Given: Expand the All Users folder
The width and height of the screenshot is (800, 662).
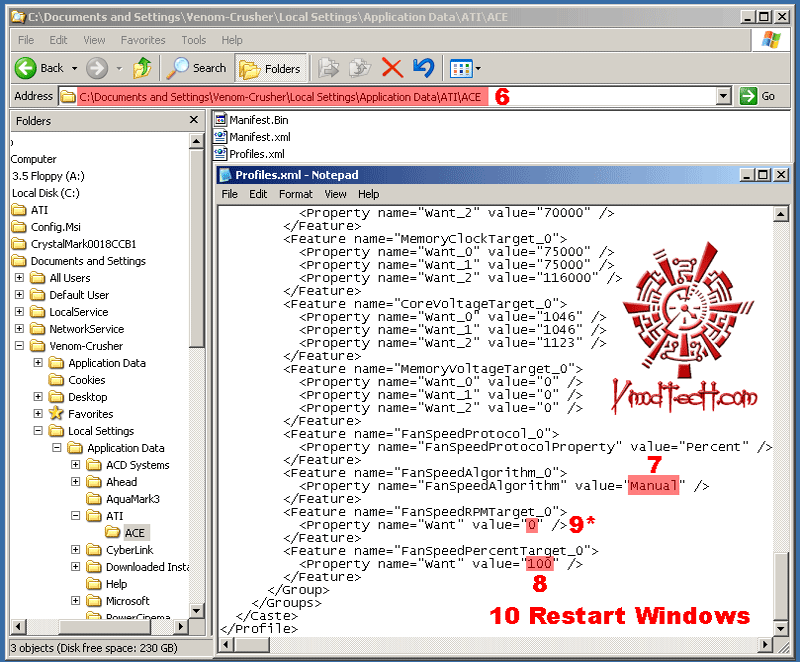Looking at the screenshot, I should point(19,277).
